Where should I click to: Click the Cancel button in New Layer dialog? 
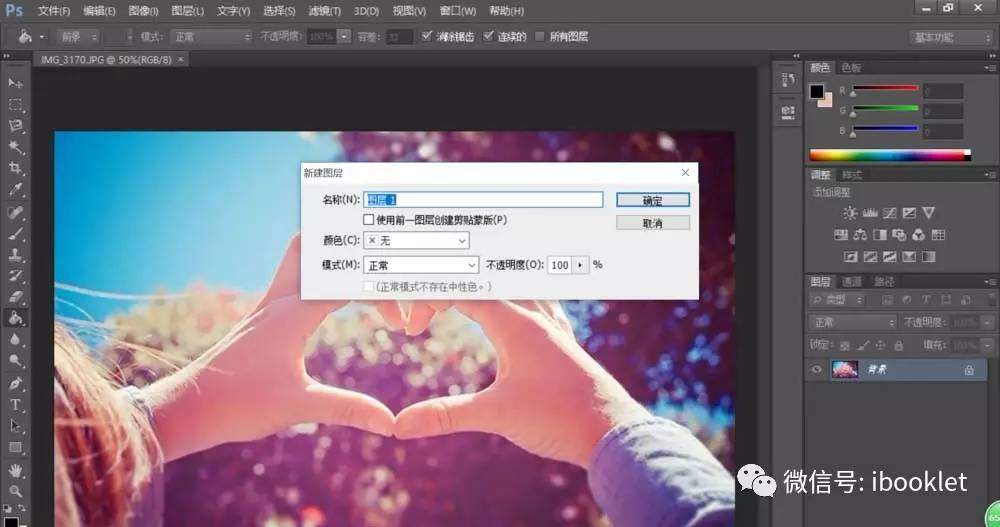[652, 223]
